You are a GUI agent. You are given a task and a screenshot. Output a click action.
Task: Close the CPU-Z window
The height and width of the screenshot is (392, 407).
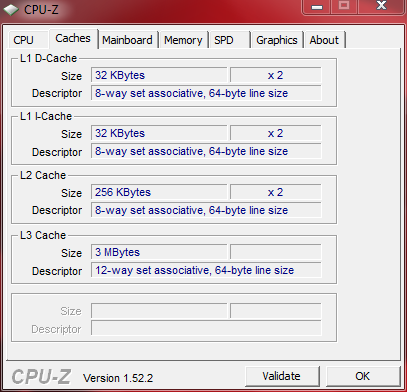coord(381,6)
